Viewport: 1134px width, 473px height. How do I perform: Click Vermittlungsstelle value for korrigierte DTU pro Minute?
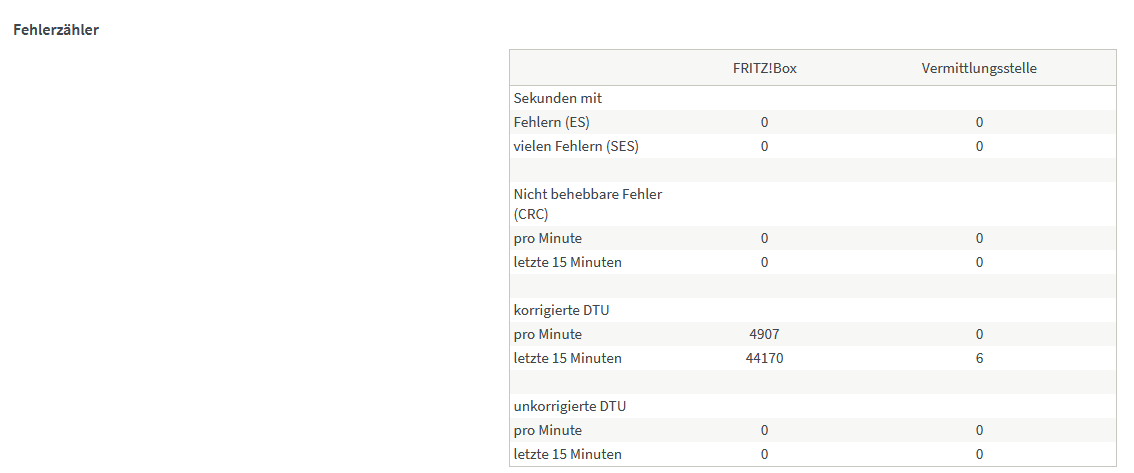[979, 334]
